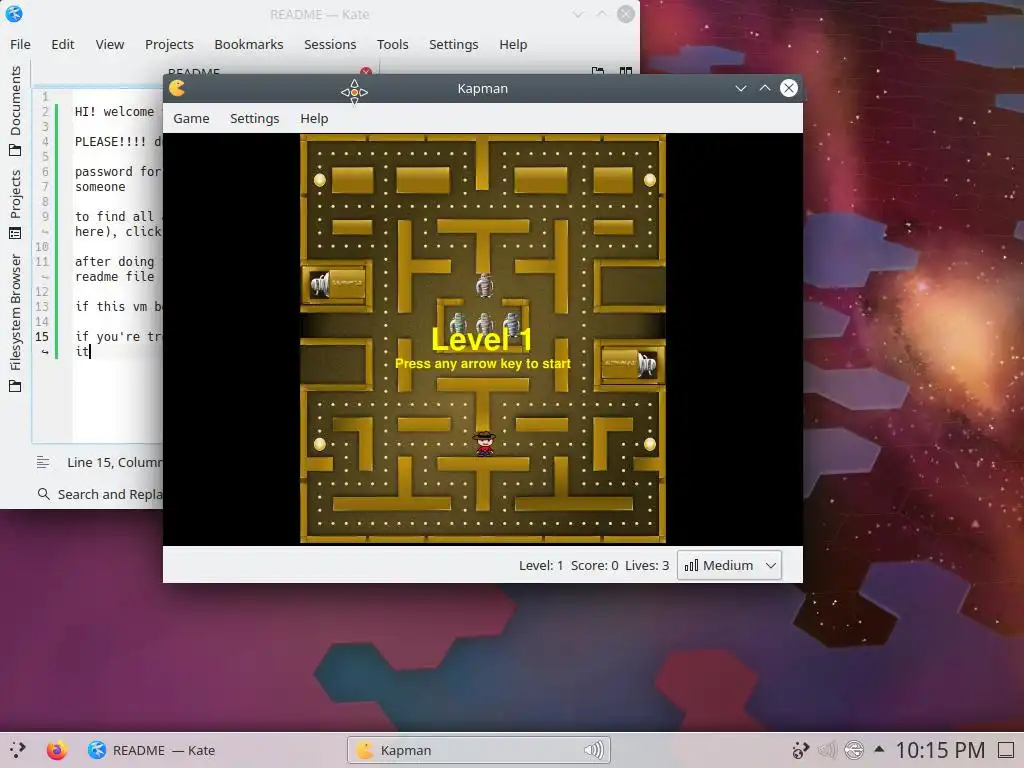1024x768 pixels.
Task: Open Kate's View menu
Action: coord(110,44)
